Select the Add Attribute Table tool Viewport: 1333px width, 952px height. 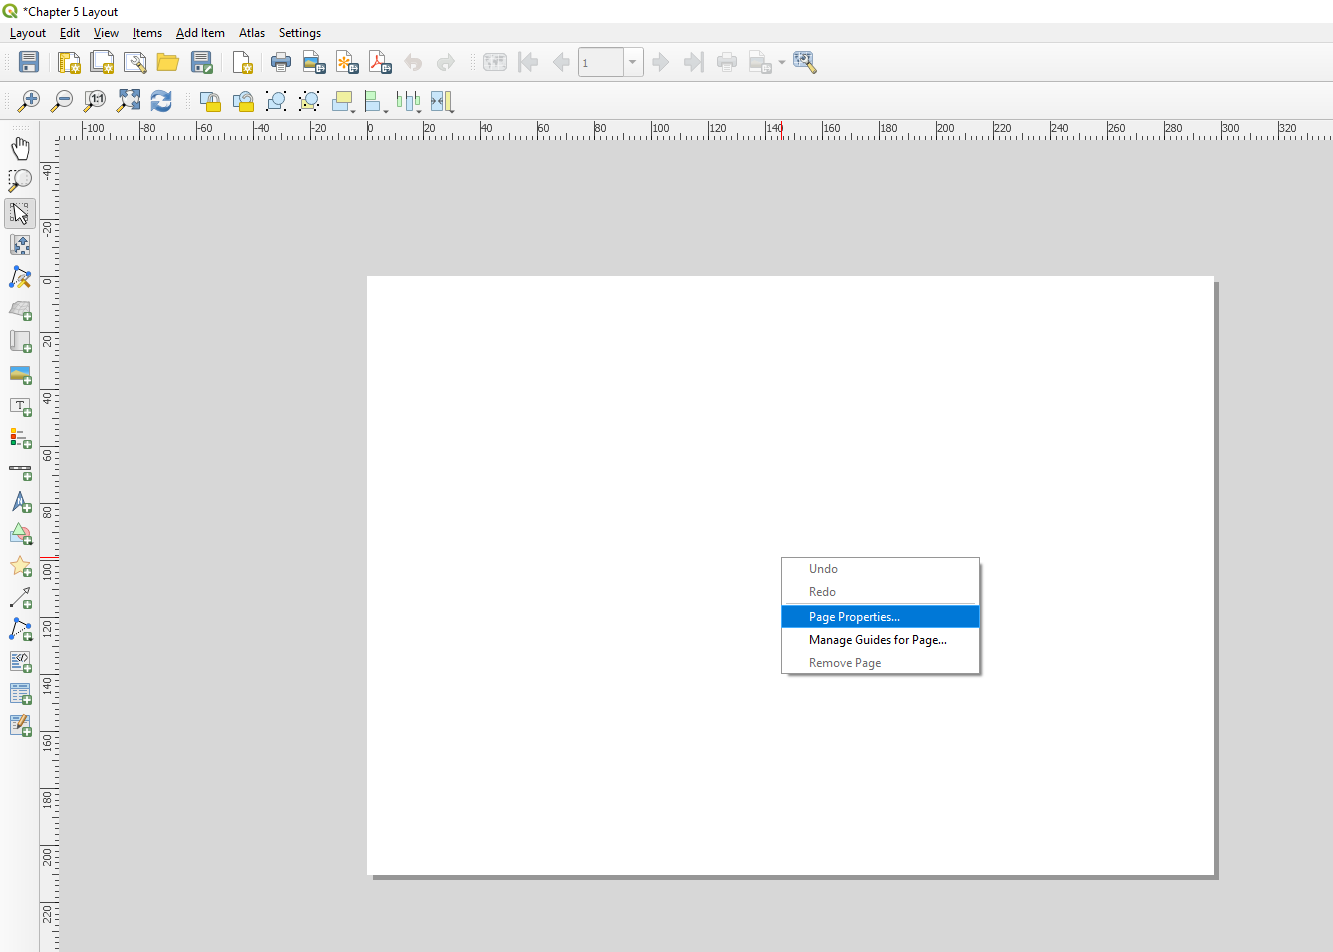[20, 694]
